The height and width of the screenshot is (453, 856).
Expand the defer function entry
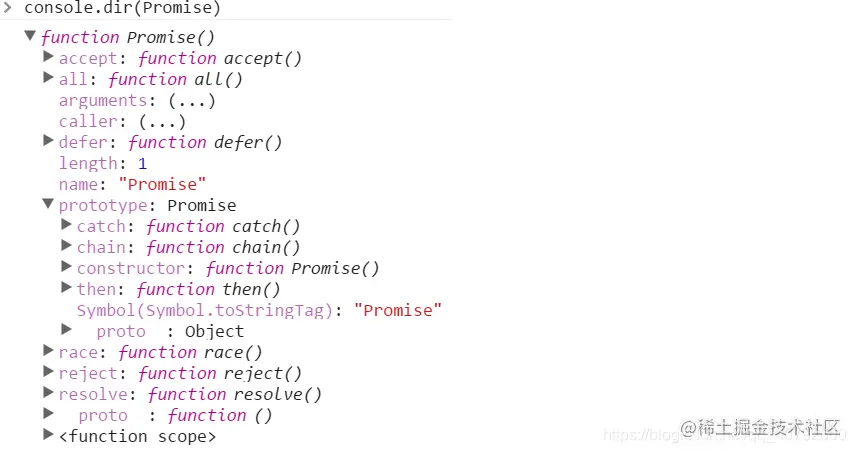[48, 141]
